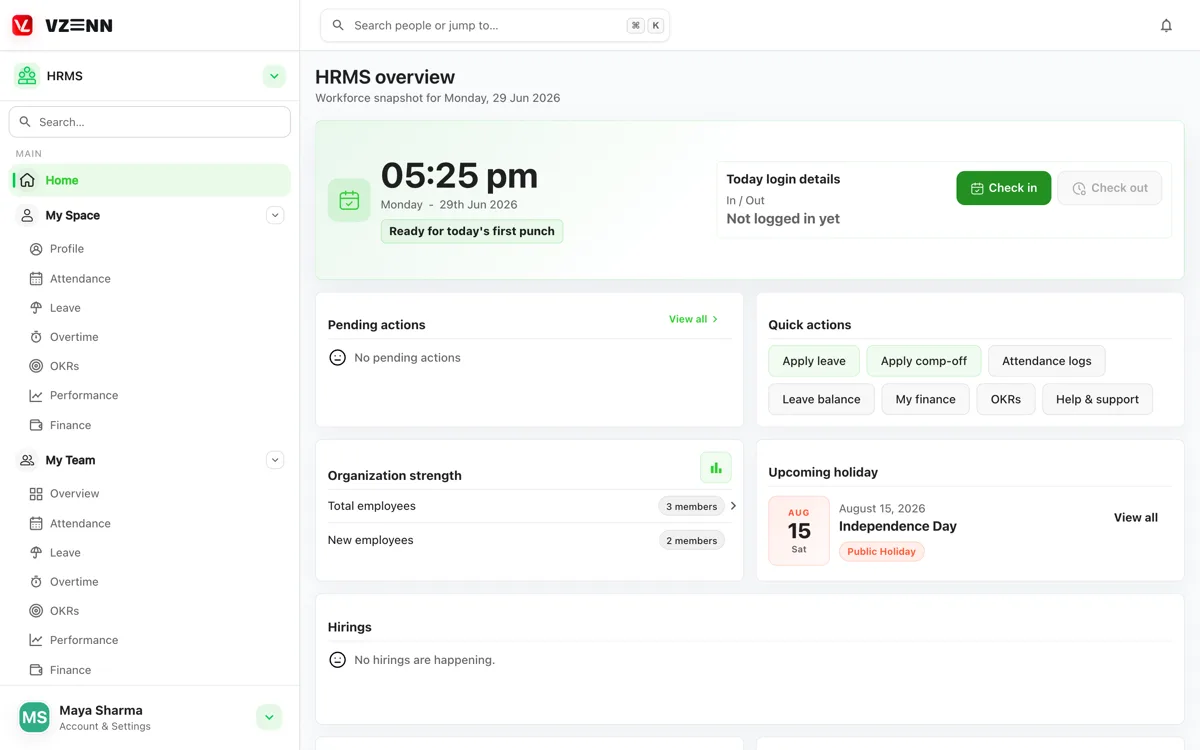The width and height of the screenshot is (1200, 750).
Task: Click Overtime stopwatch icon under My Team
Action: (36, 582)
